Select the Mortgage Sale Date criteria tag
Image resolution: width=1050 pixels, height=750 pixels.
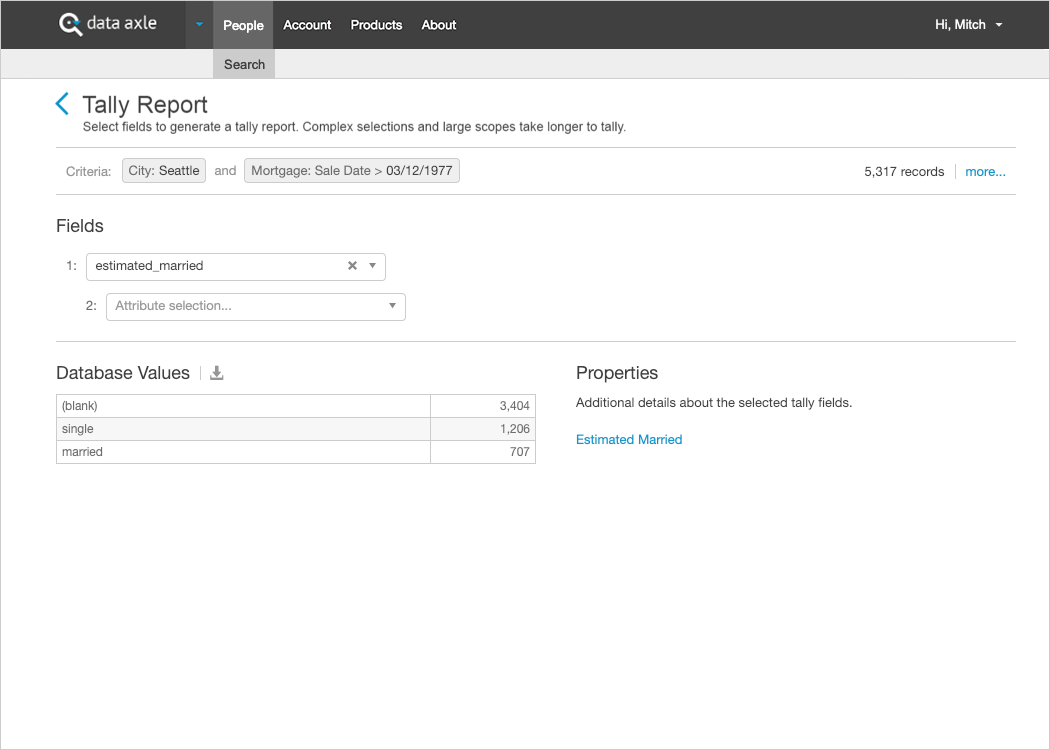pos(352,171)
